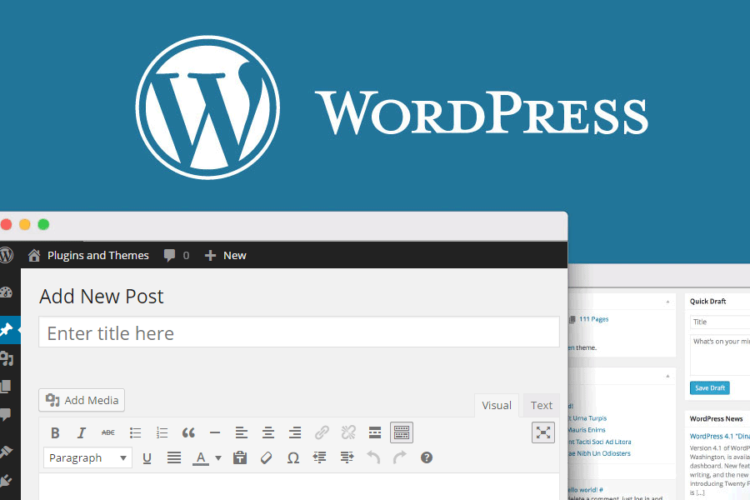Open Appearance brush icon in sidebar
750x500 pixels.
tap(6, 451)
